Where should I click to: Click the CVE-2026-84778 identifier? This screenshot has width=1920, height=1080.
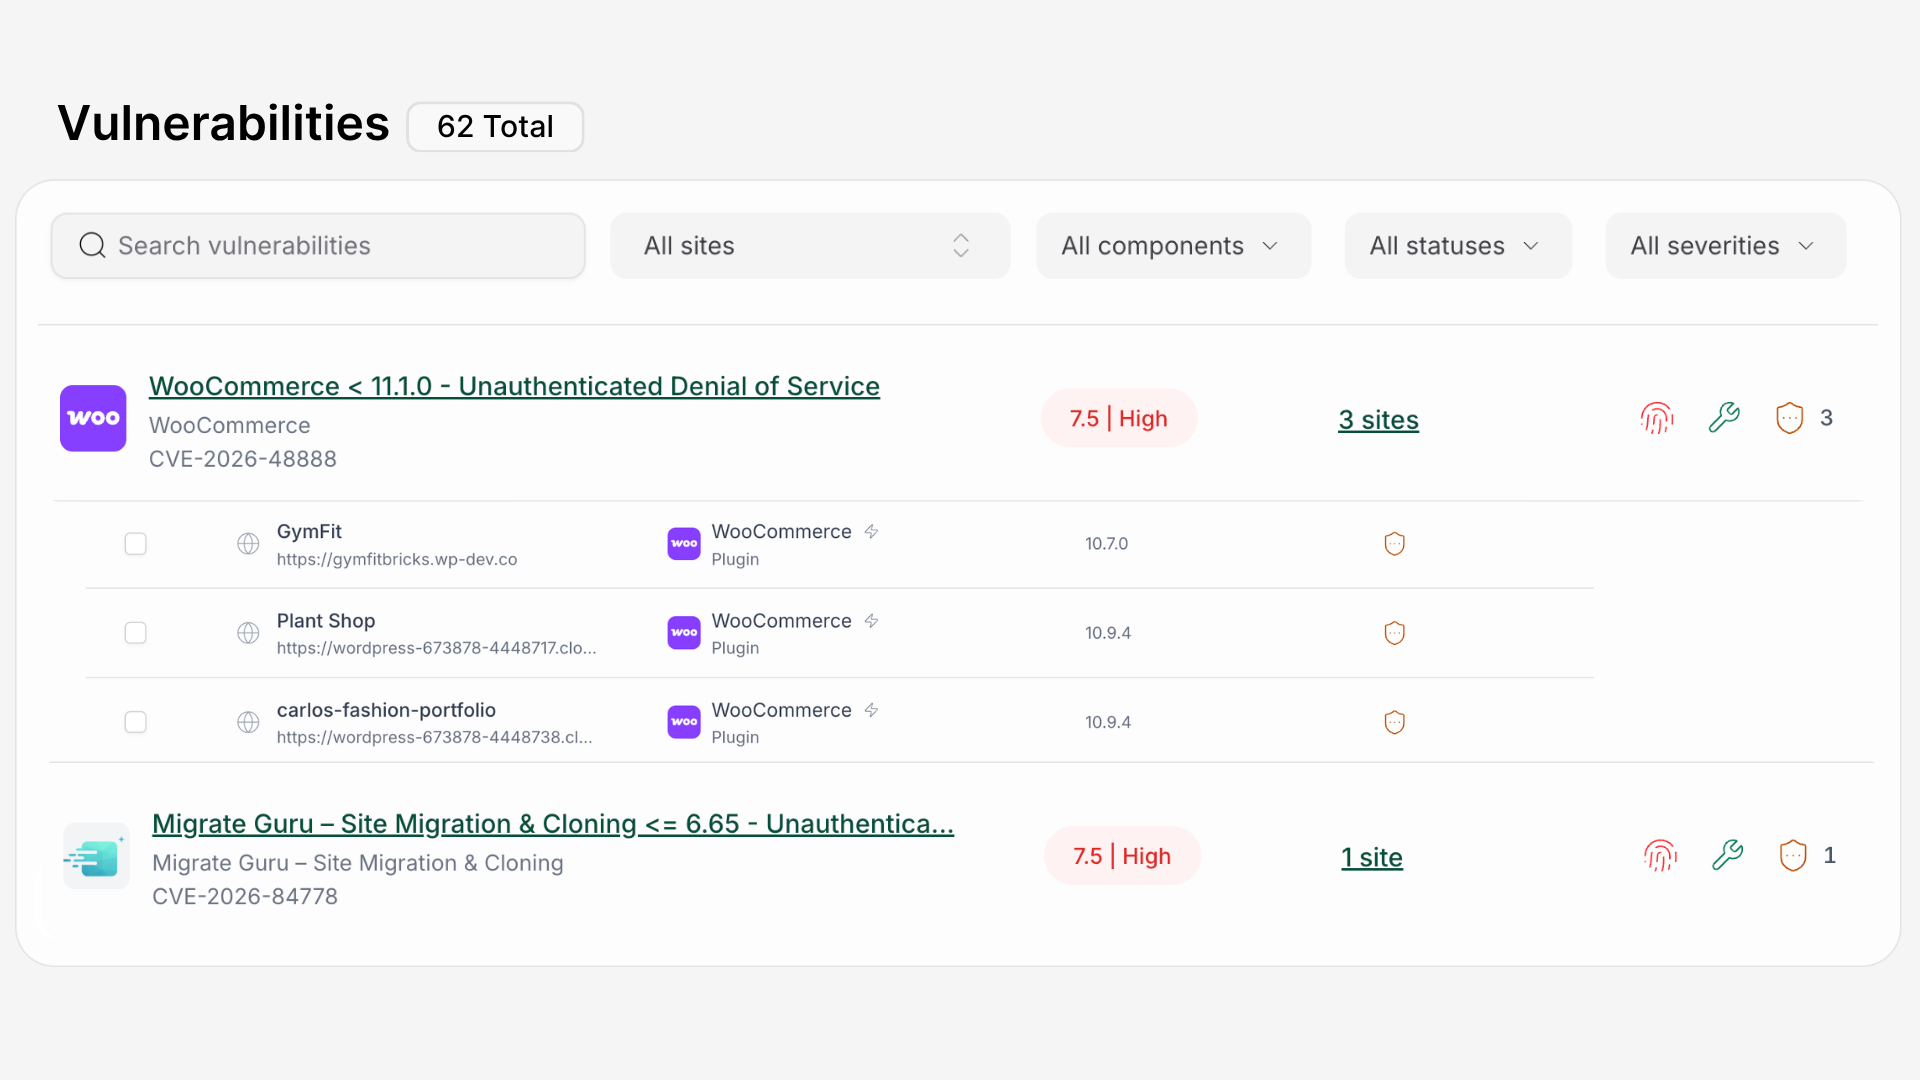(245, 897)
